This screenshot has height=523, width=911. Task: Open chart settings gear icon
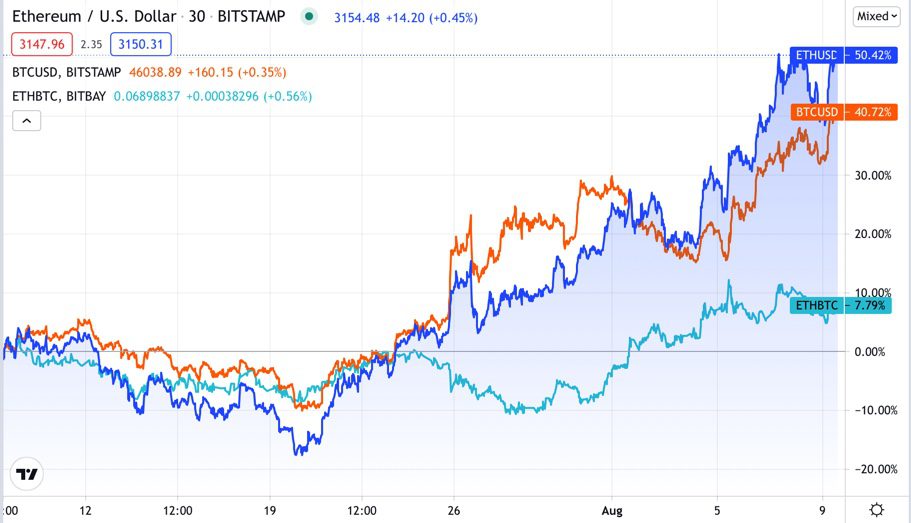pos(876,510)
